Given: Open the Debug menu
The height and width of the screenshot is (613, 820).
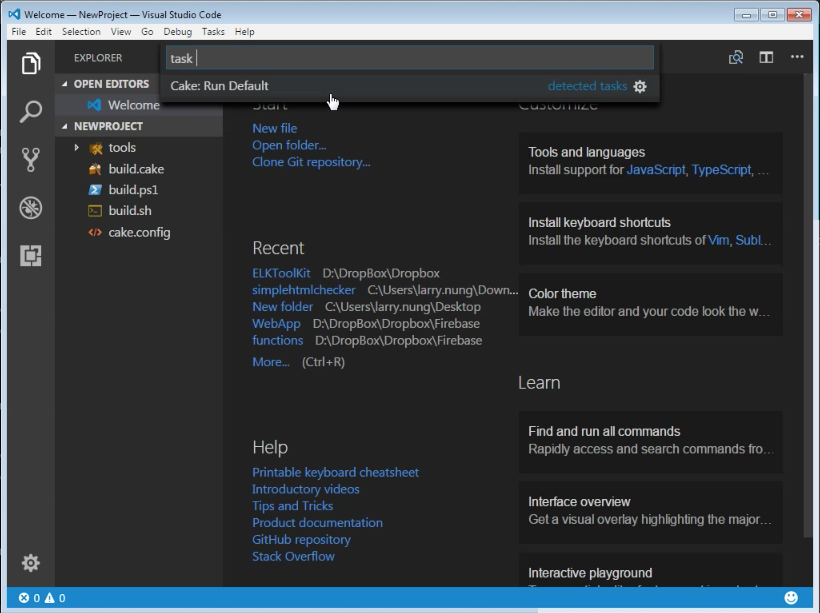Looking at the screenshot, I should click(x=178, y=32).
